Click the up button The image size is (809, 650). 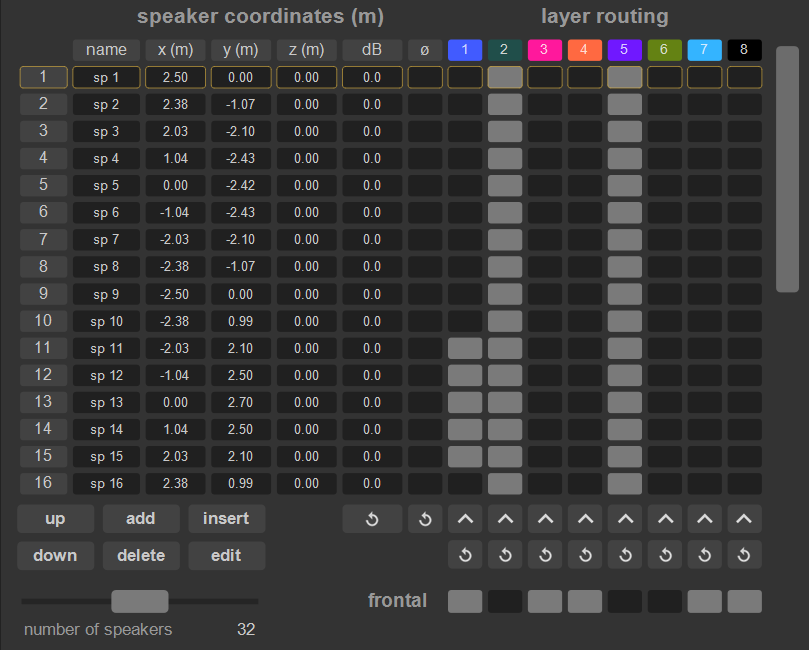click(56, 518)
